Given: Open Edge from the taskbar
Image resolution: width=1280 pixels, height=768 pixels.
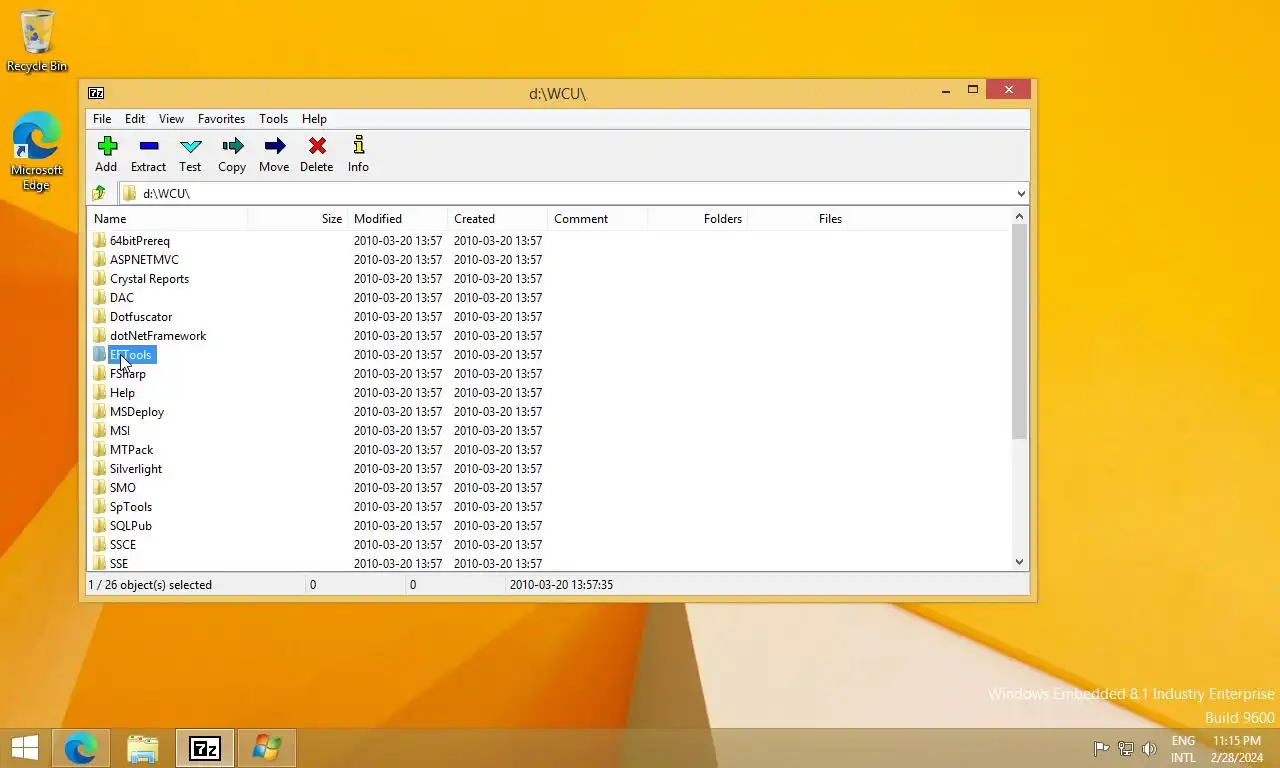Looking at the screenshot, I should pos(81,748).
